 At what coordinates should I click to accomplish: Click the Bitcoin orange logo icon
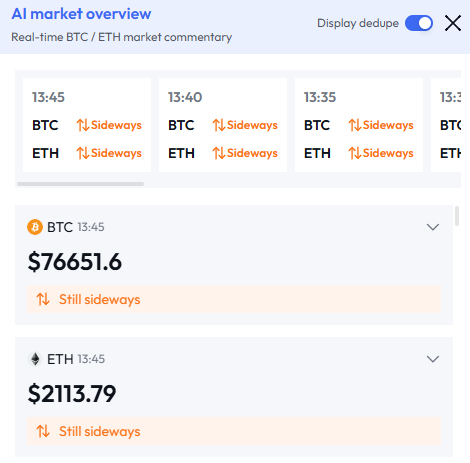pos(35,227)
